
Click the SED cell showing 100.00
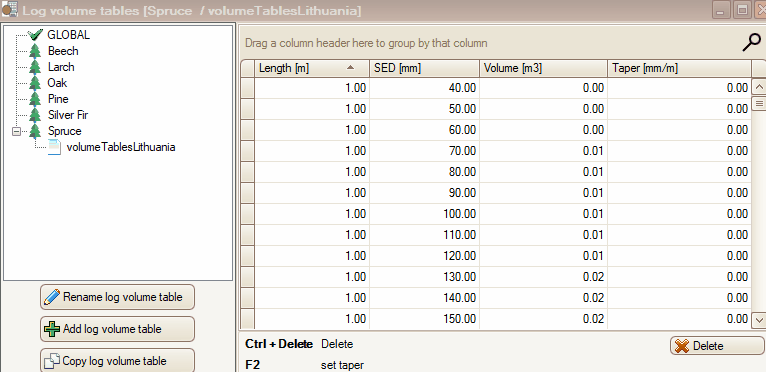(424, 214)
